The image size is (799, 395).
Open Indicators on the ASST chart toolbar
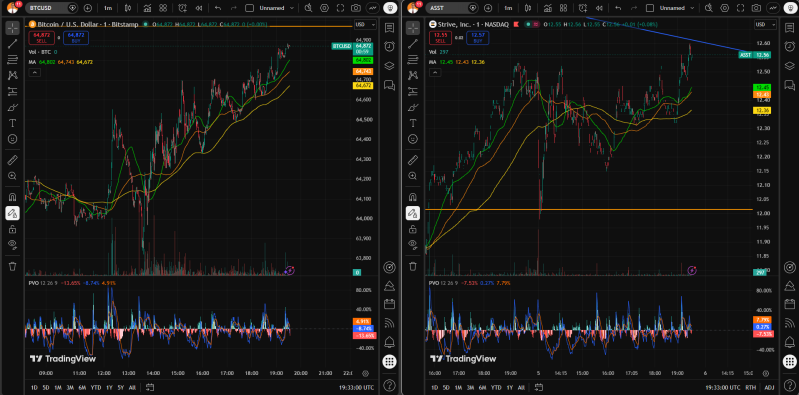coord(548,8)
